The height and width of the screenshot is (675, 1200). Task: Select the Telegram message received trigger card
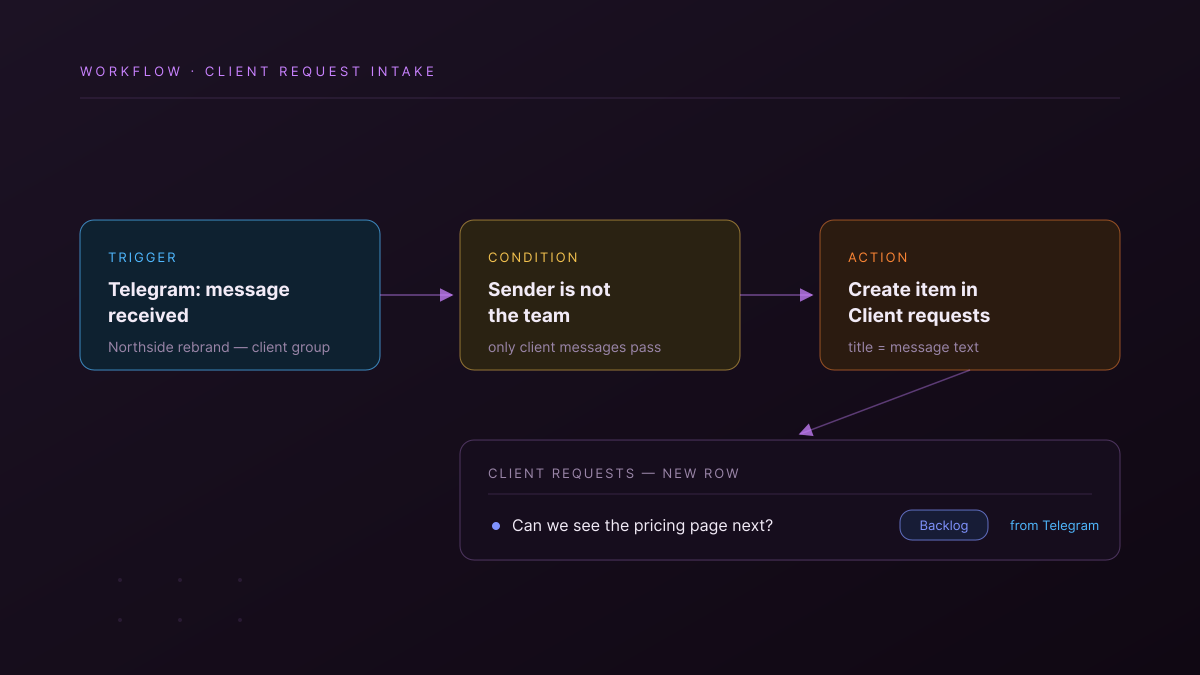(x=230, y=295)
